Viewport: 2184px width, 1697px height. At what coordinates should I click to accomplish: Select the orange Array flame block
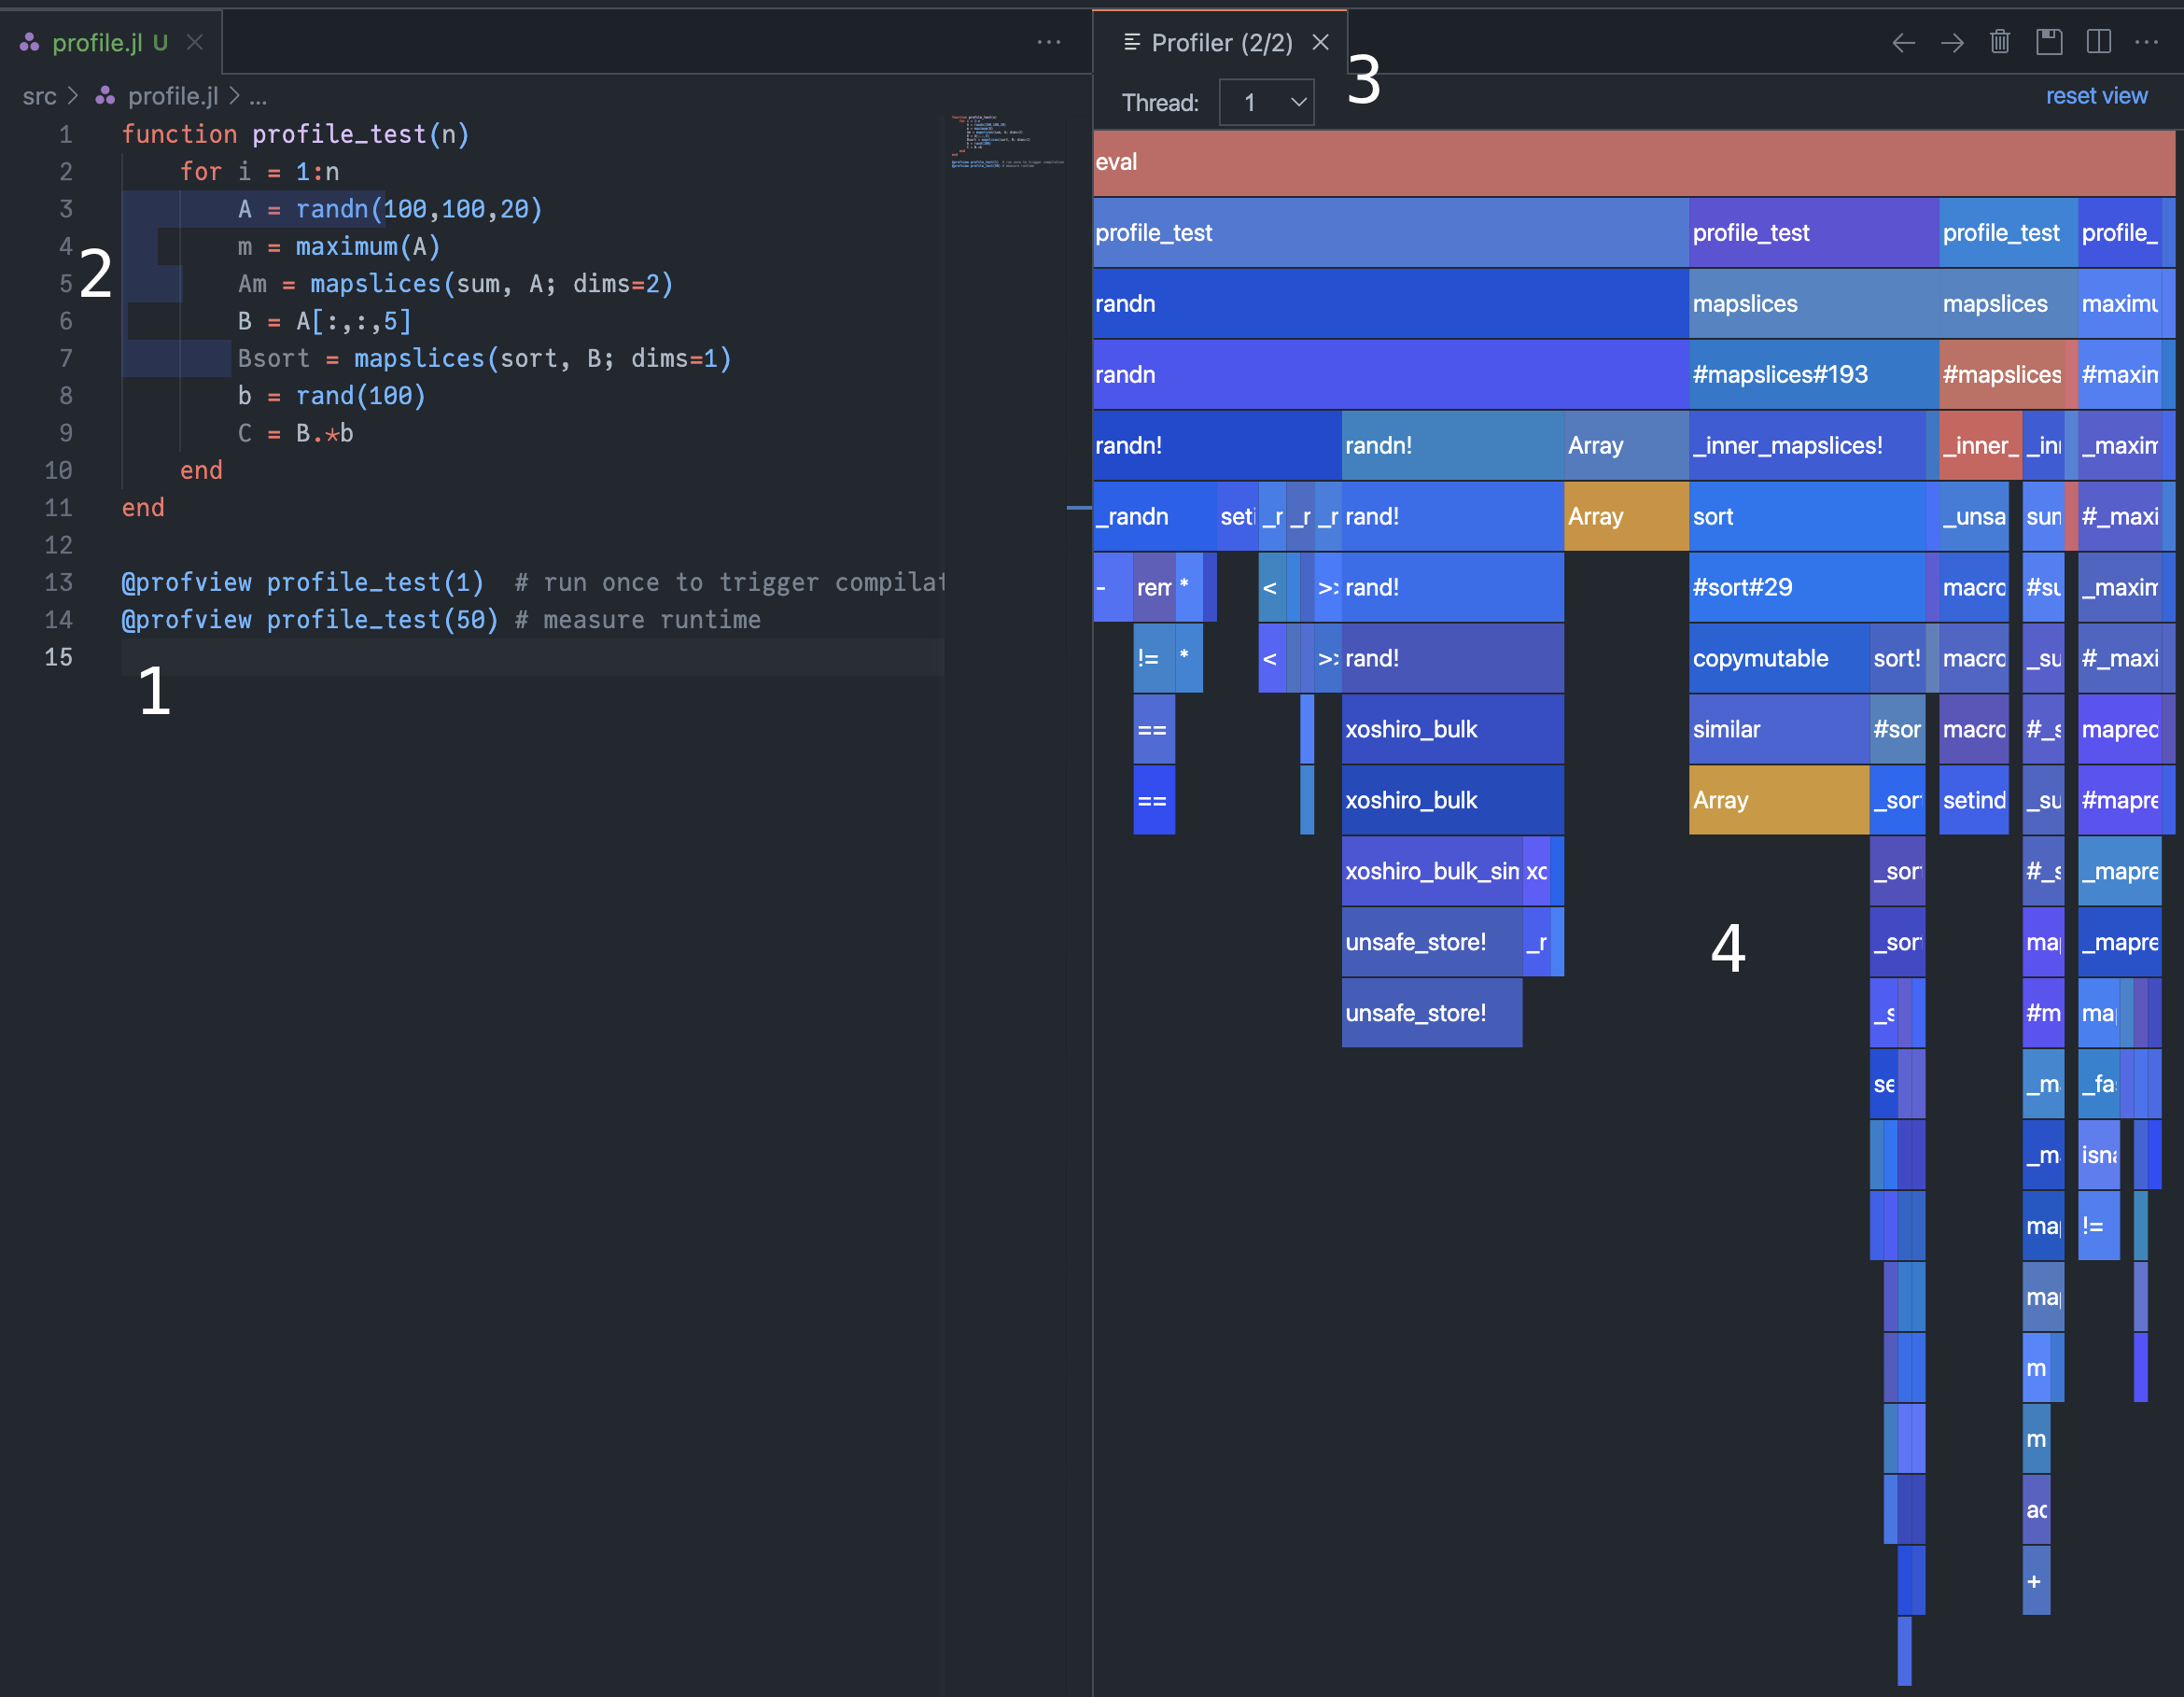coord(1625,516)
